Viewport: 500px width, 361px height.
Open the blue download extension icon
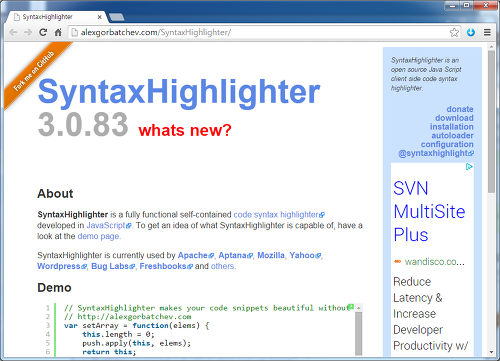click(471, 32)
